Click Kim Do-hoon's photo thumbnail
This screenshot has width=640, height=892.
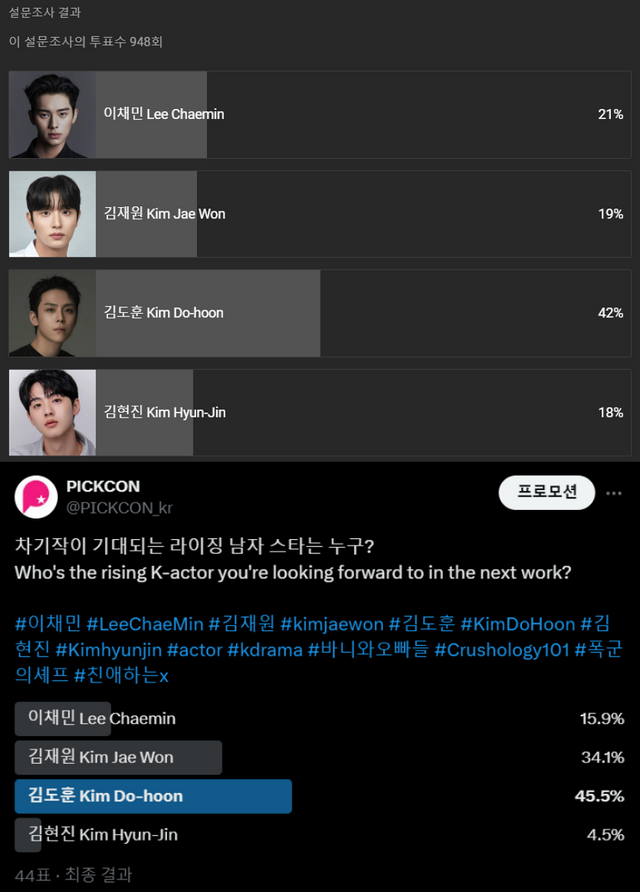(53, 313)
